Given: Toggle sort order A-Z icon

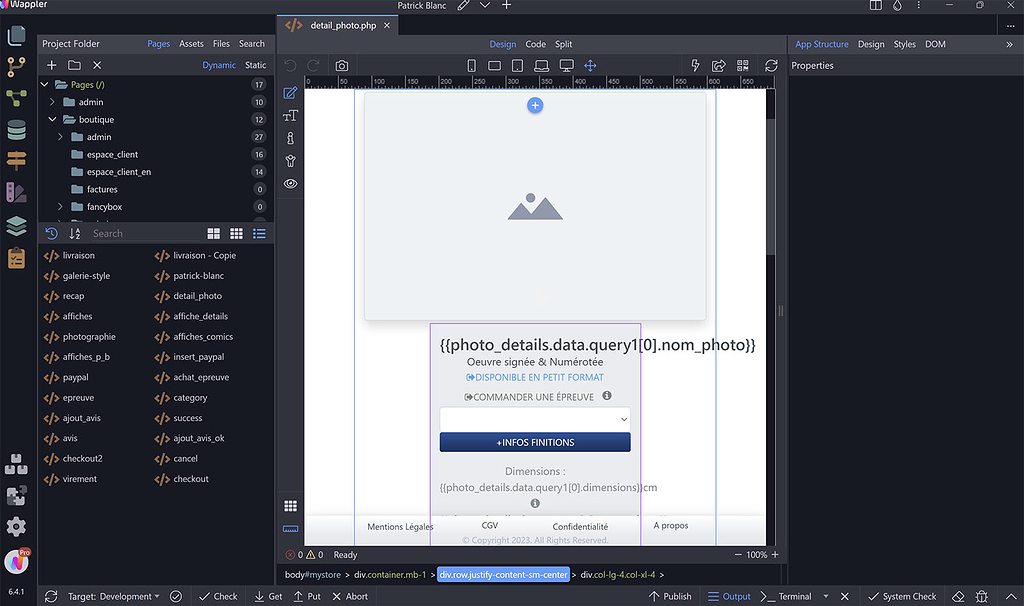Looking at the screenshot, I should [x=74, y=234].
